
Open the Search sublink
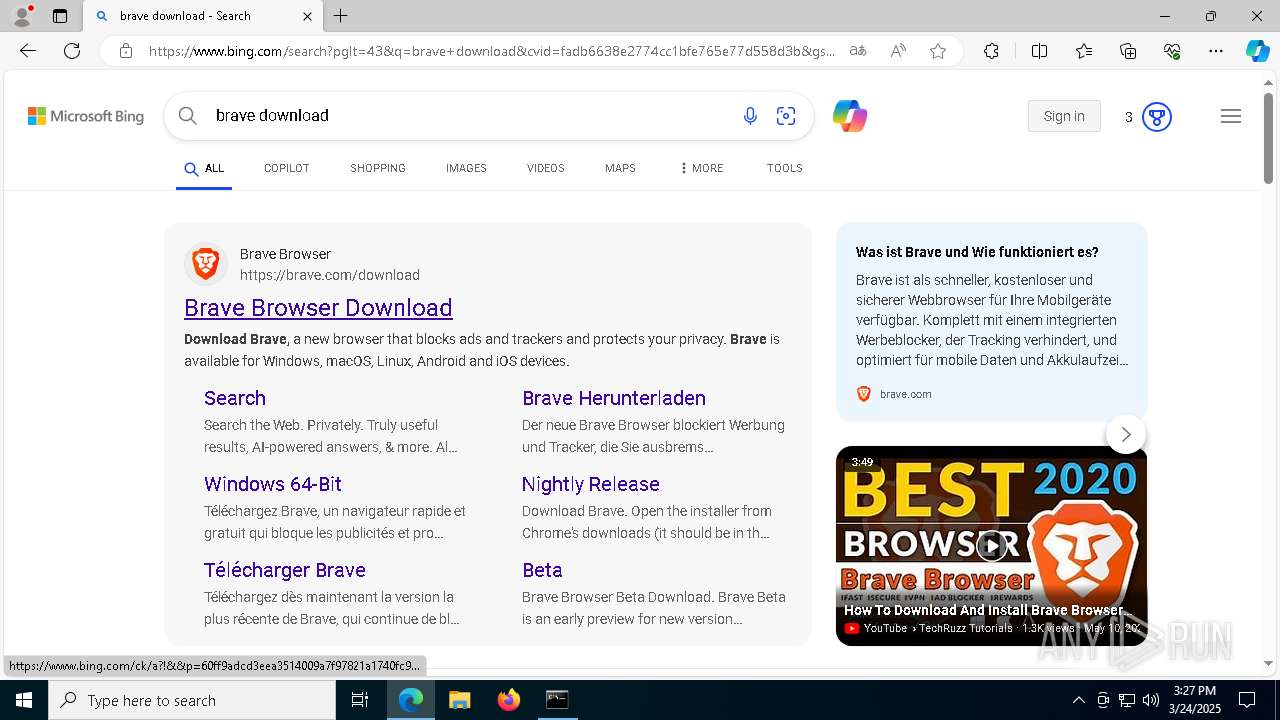(235, 398)
